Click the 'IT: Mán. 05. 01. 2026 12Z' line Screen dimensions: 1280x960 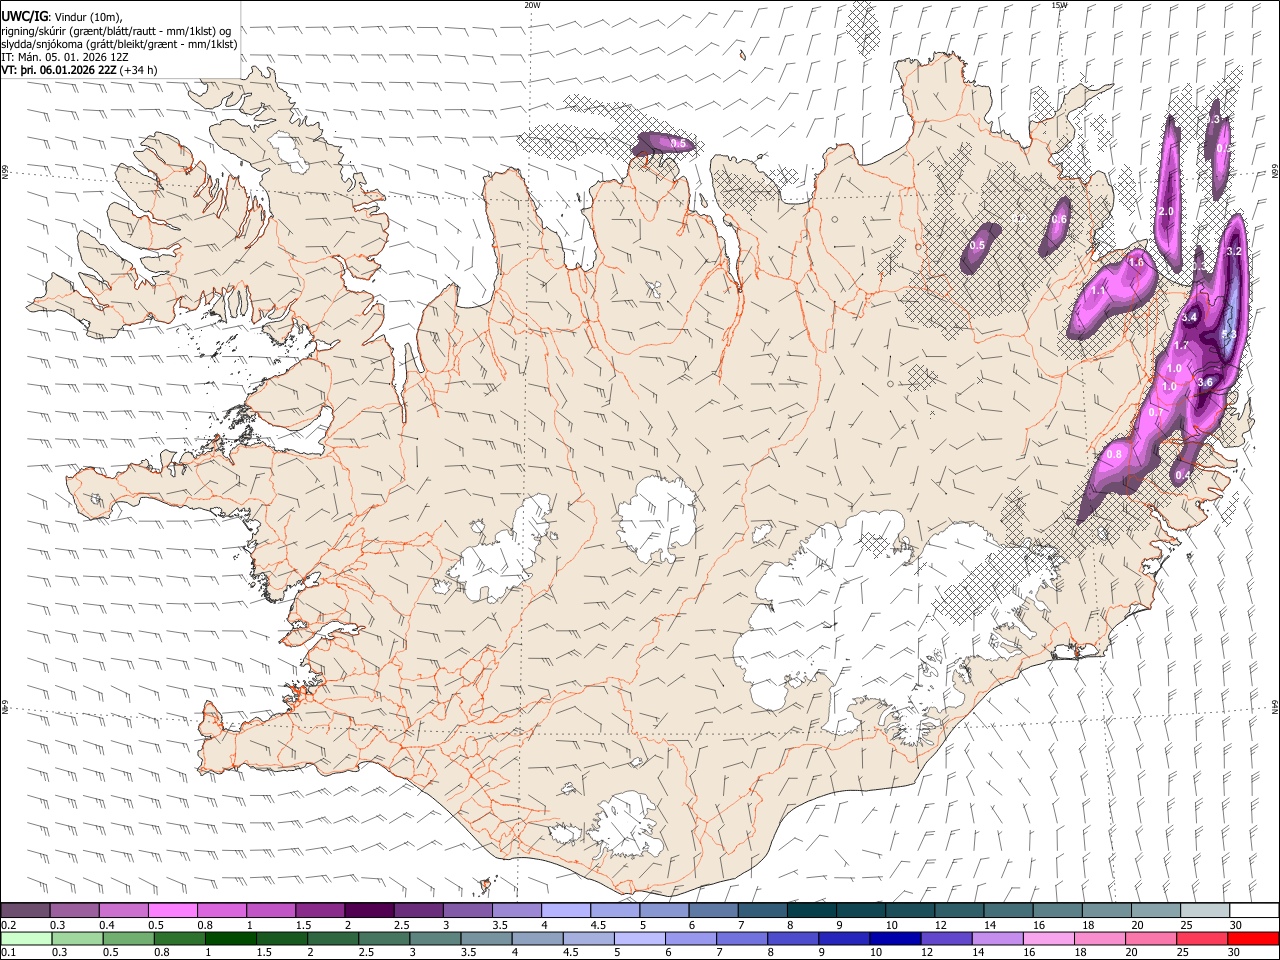66,57
